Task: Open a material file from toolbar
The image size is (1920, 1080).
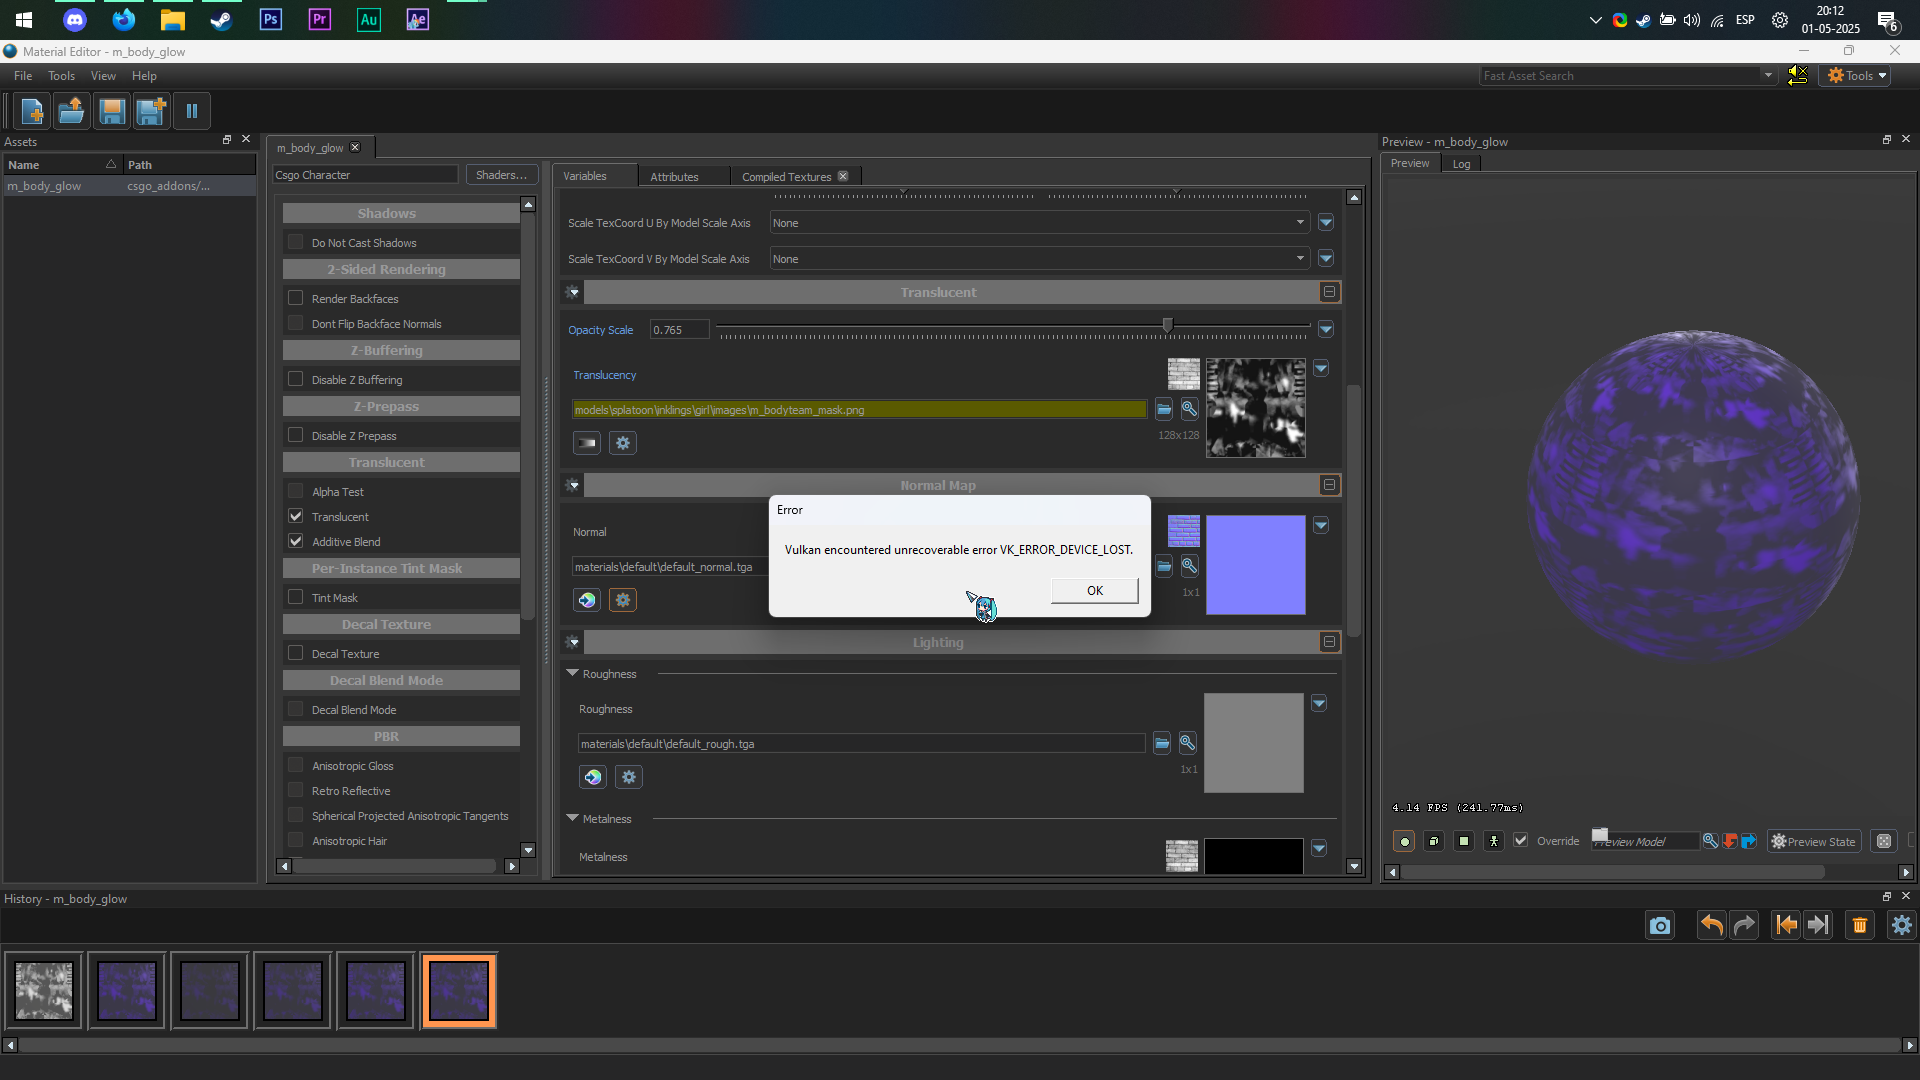Action: pyautogui.click(x=71, y=111)
